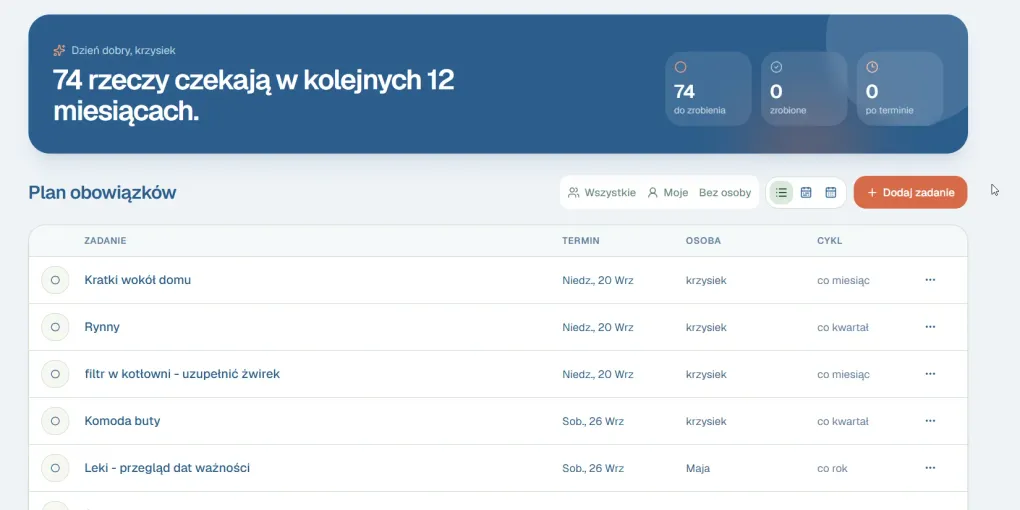The width and height of the screenshot is (1020, 510).
Task: Mark Rynny task as done
Action: pyautogui.click(x=55, y=327)
